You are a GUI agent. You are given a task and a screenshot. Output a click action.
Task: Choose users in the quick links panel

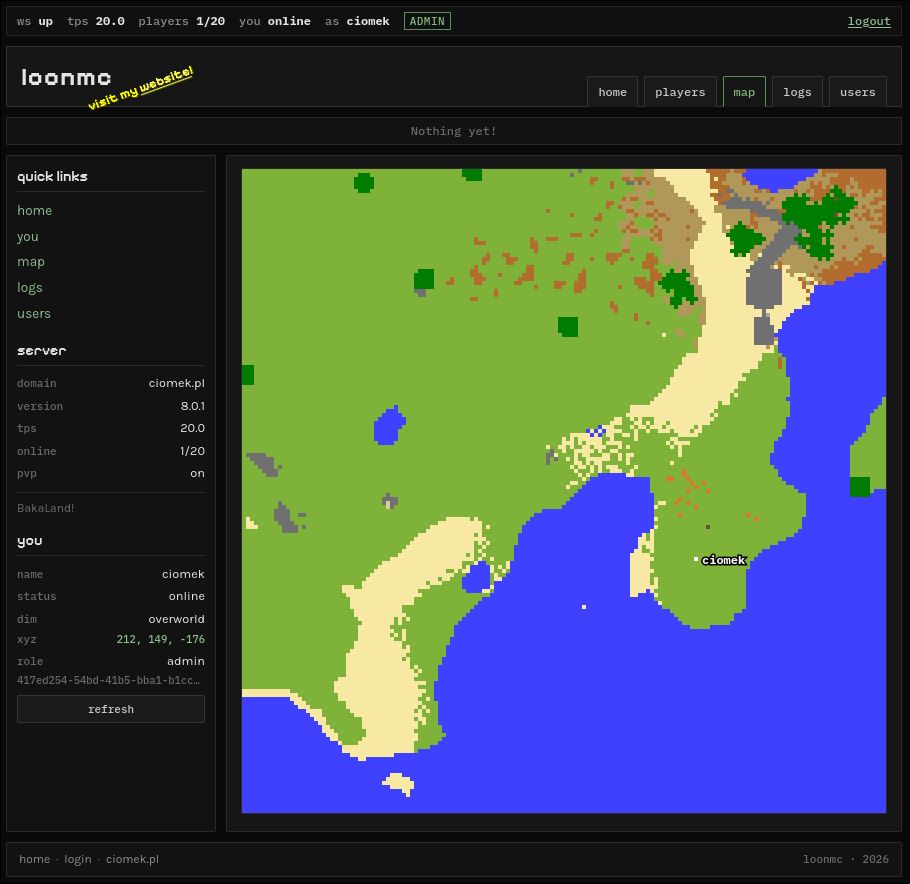point(34,313)
